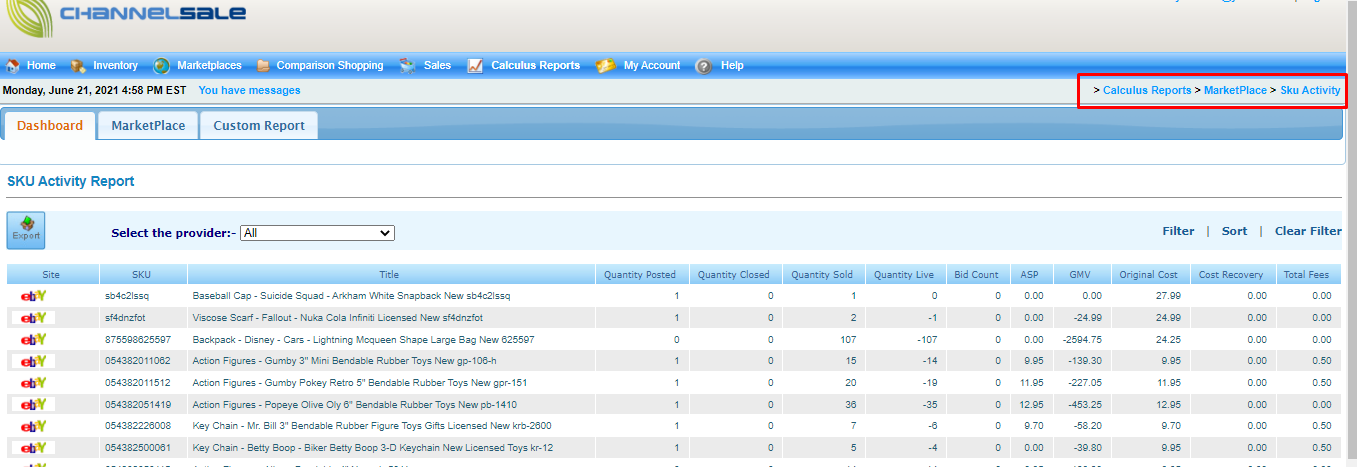Screen dimensions: 1357x467
Task: Click the Sales cart icon
Action: [x=408, y=66]
